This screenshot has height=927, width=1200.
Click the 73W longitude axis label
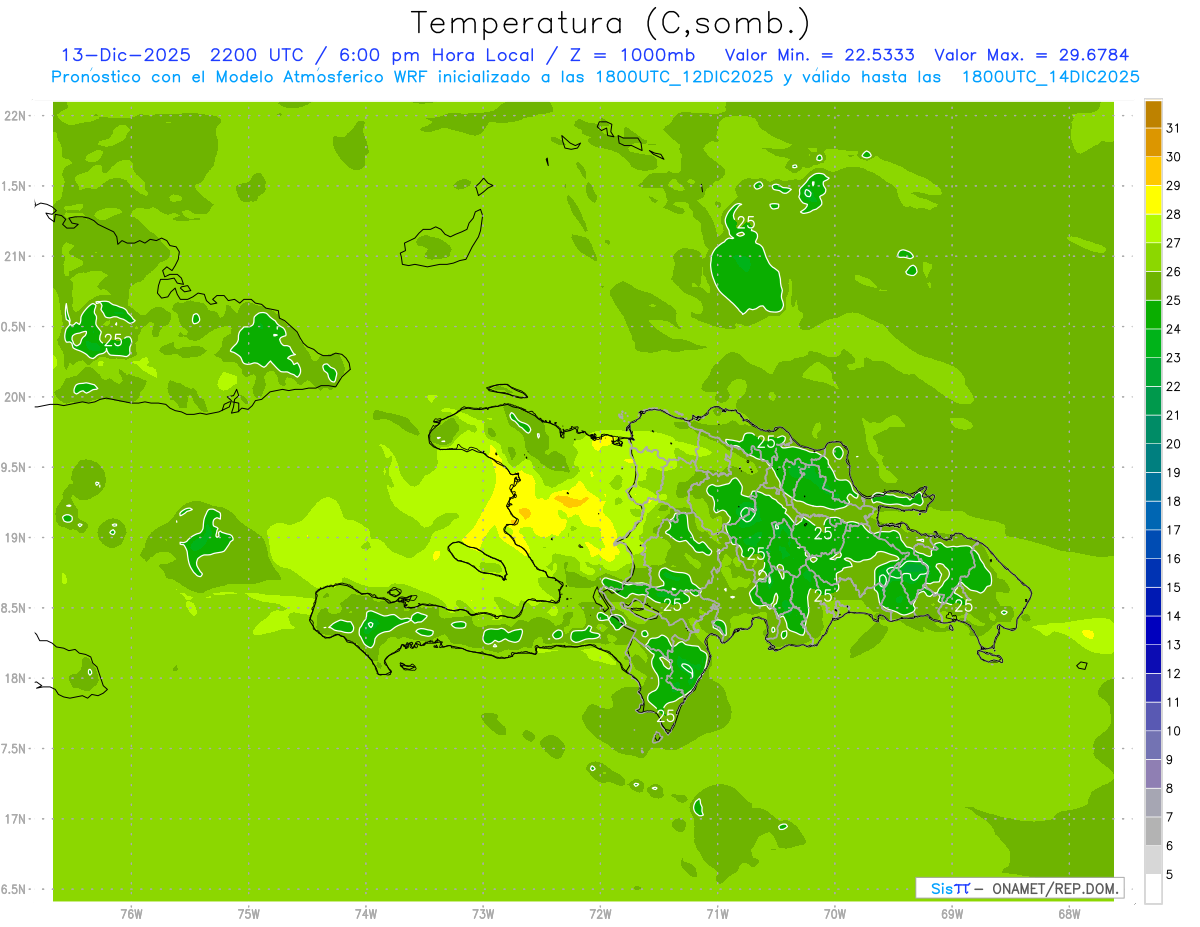[x=483, y=913]
